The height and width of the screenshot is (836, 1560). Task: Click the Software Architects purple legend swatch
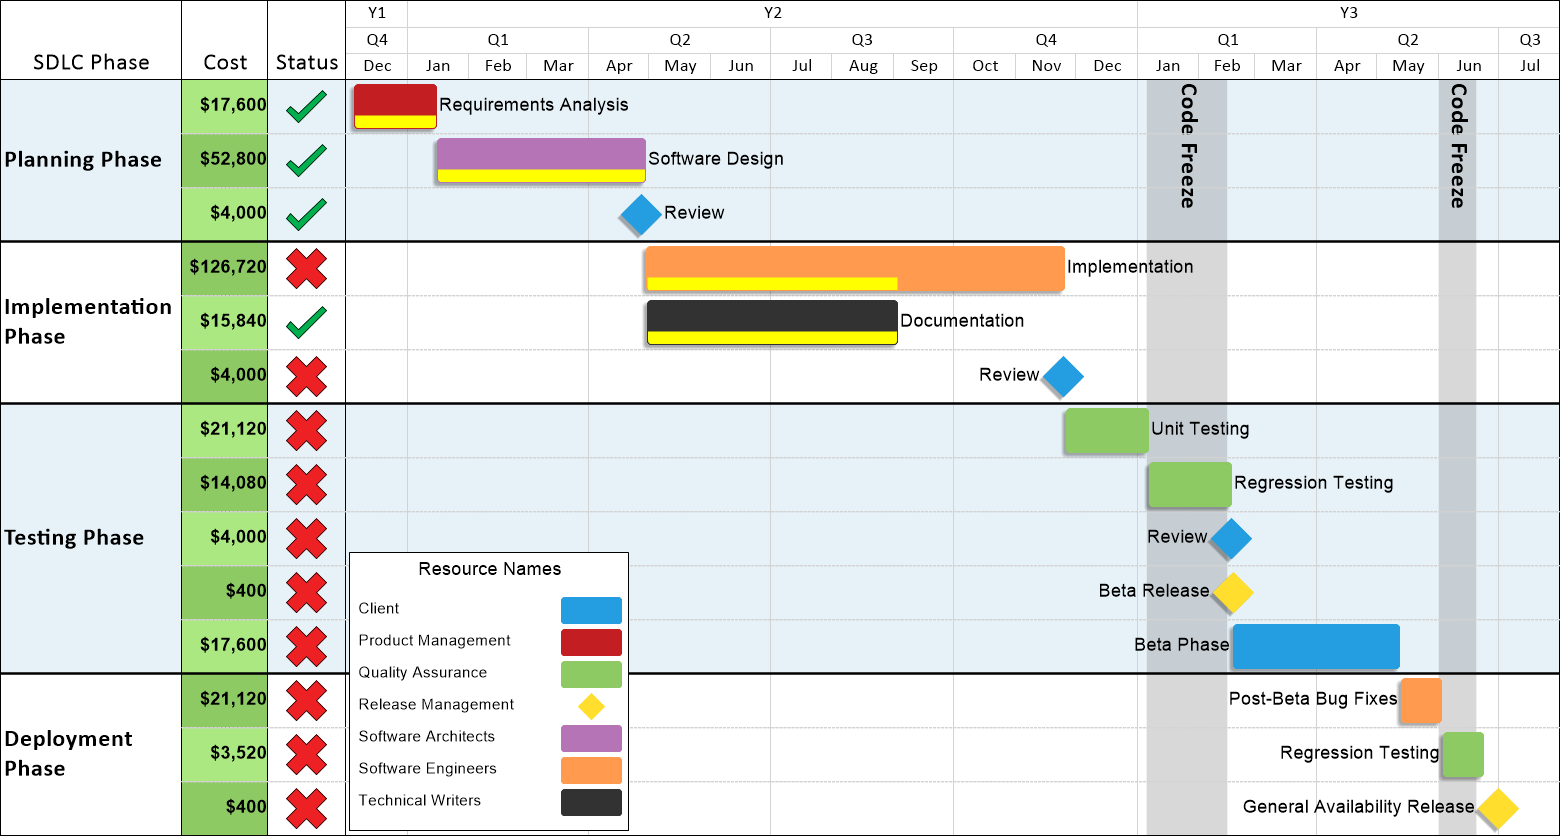coord(591,738)
